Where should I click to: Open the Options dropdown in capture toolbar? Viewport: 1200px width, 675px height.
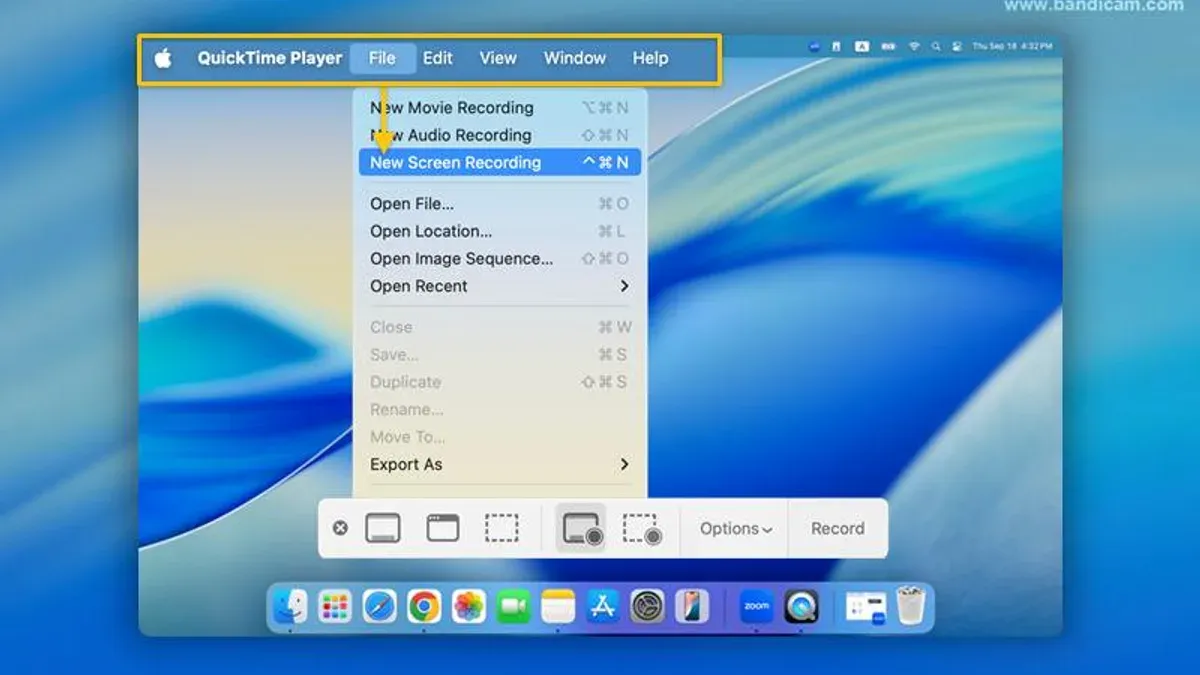(735, 529)
